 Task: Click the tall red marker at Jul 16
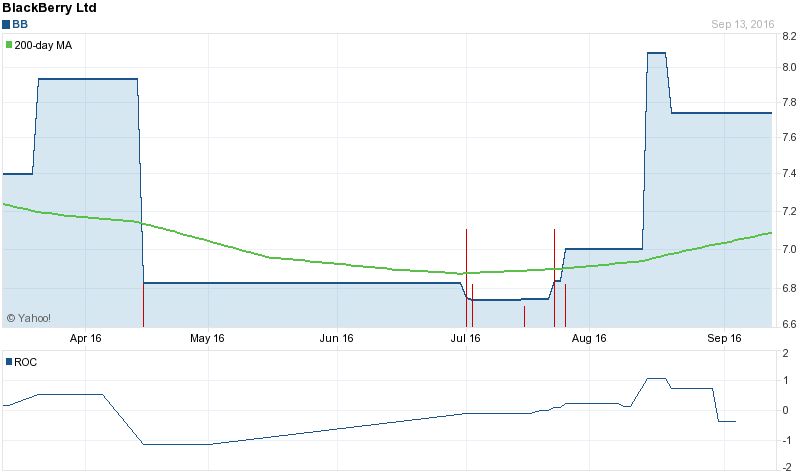(466, 278)
